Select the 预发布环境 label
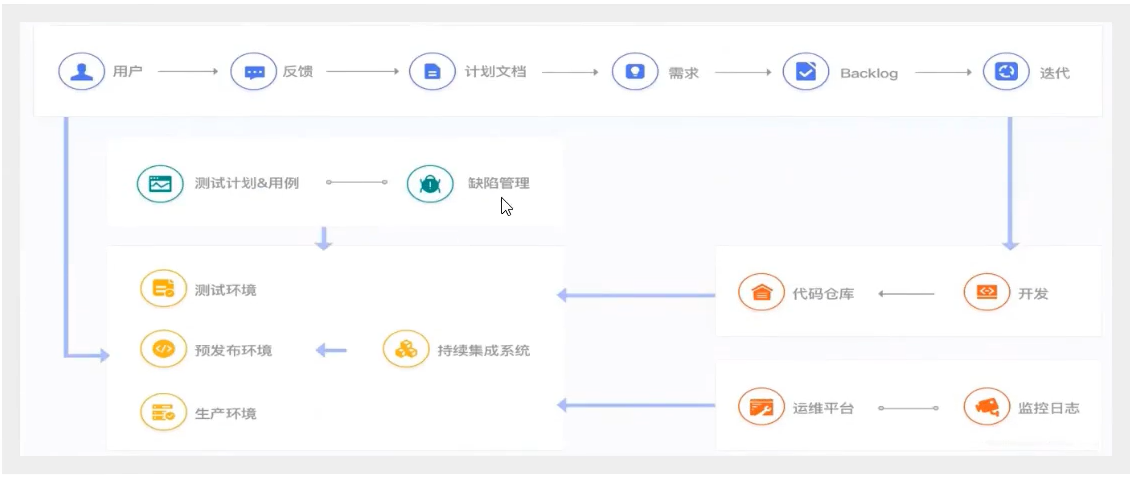The image size is (1138, 480). 234,350
